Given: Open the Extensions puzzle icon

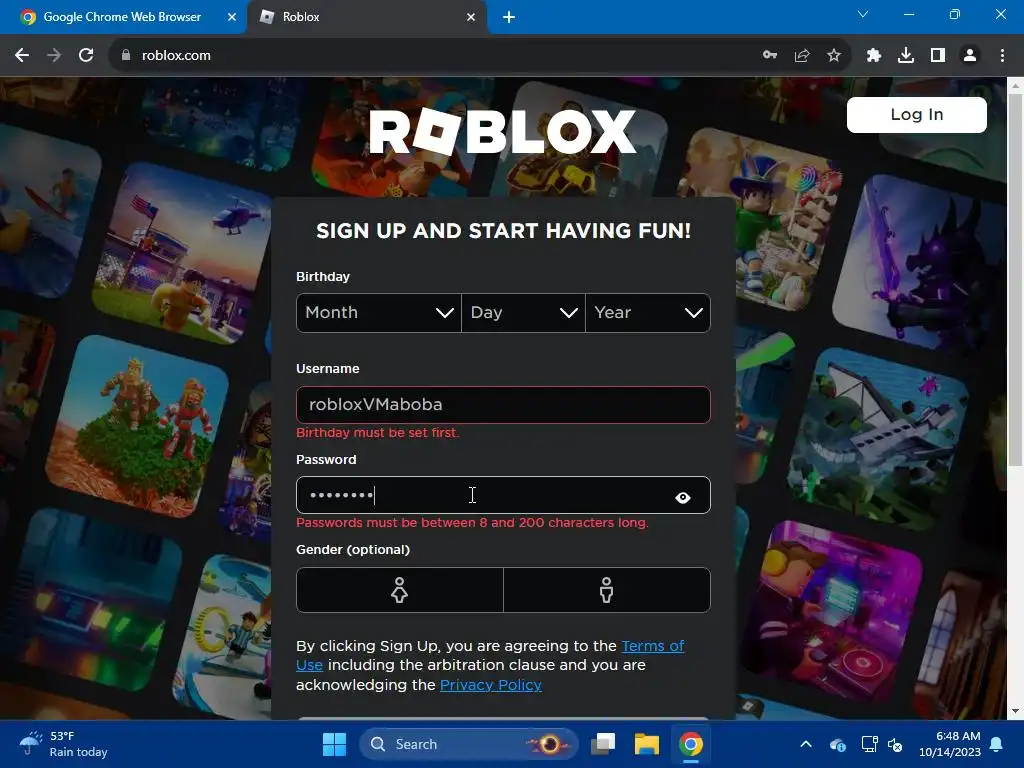Looking at the screenshot, I should pyautogui.click(x=874, y=56).
